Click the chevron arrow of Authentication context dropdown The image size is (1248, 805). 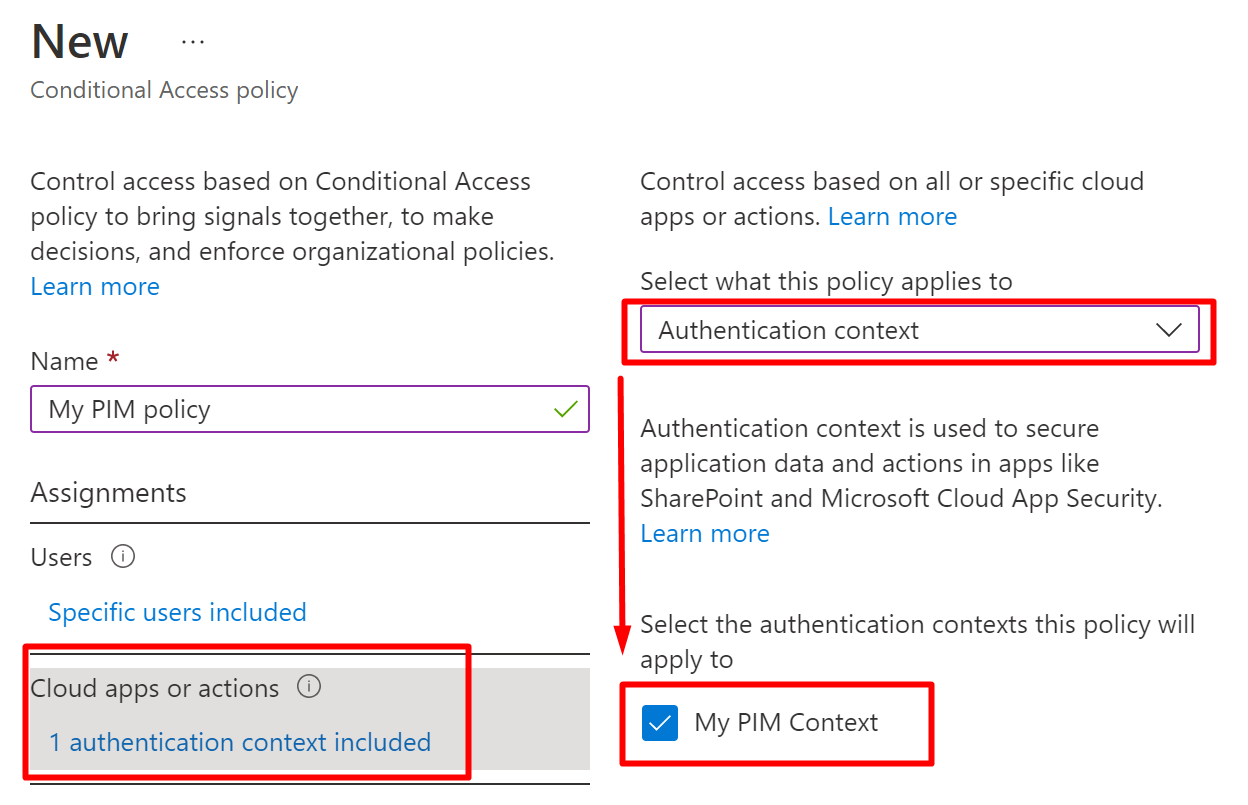(1168, 330)
